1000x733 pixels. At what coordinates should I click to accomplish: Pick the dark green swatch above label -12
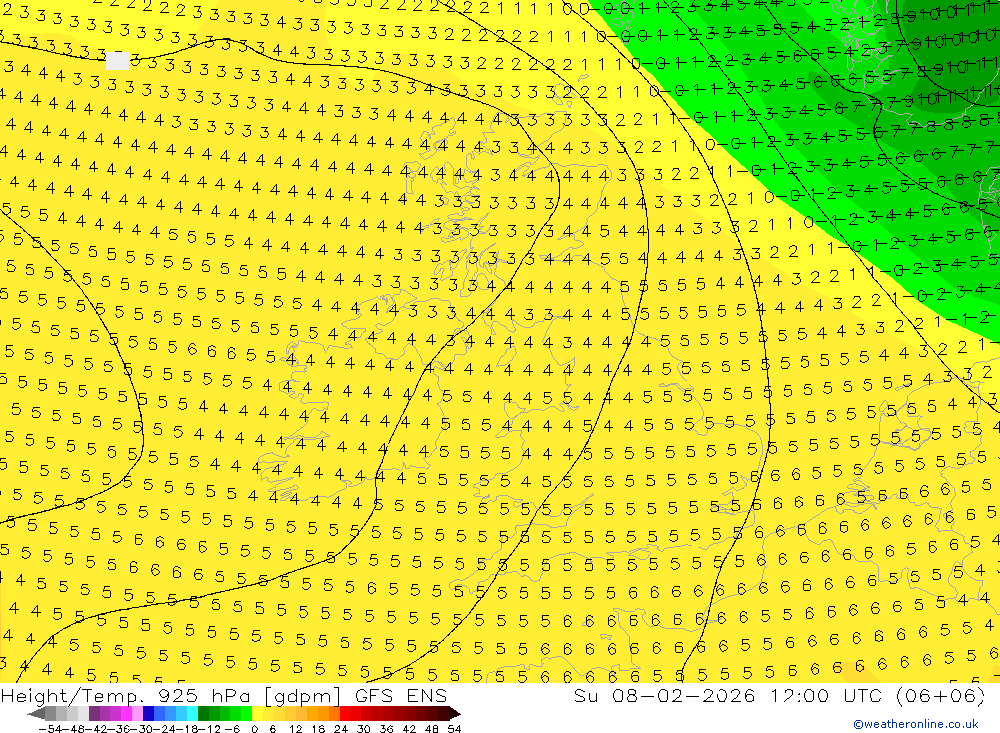tap(203, 714)
